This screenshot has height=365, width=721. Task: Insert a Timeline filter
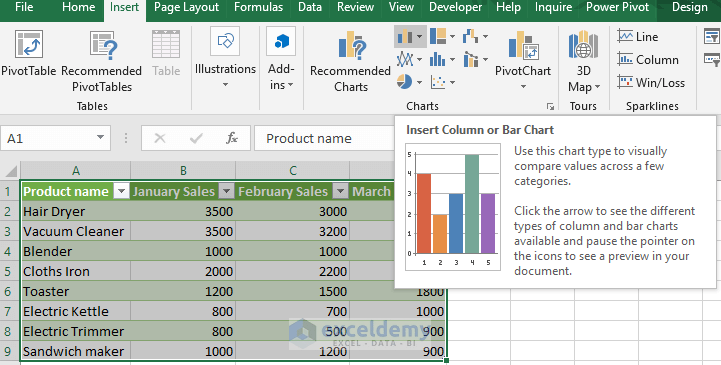click(x=712, y=59)
